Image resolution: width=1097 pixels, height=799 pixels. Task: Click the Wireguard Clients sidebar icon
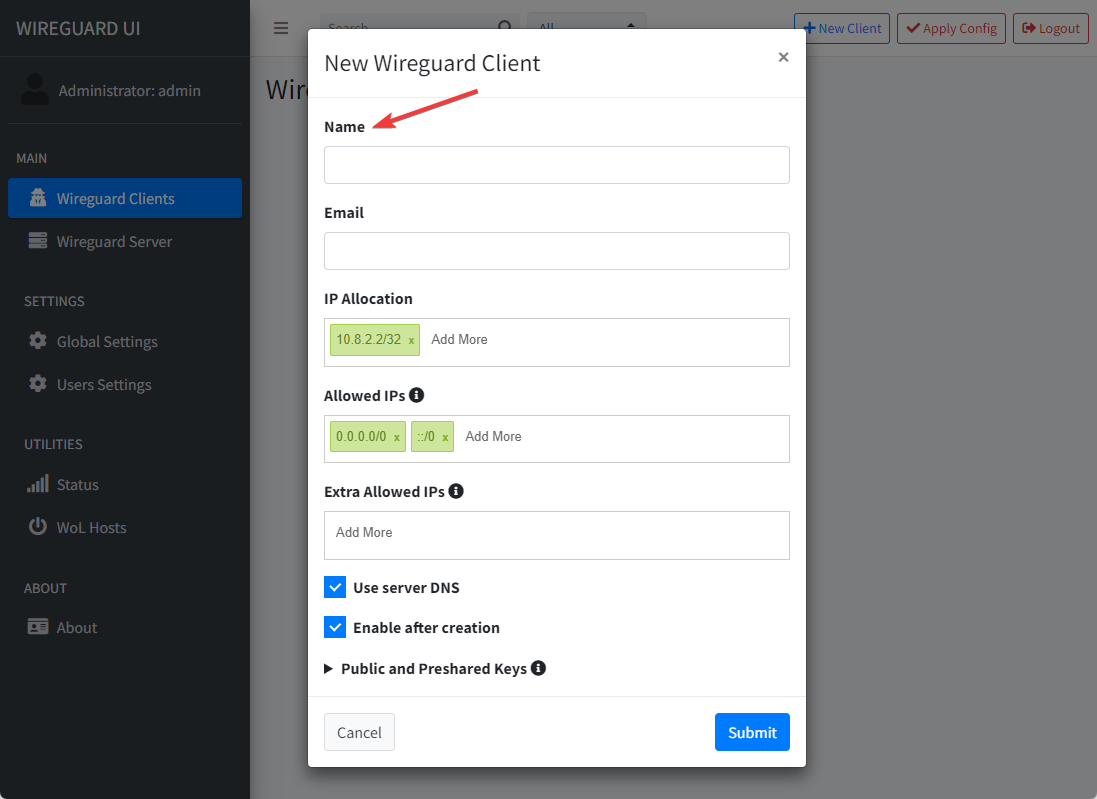click(x=38, y=198)
